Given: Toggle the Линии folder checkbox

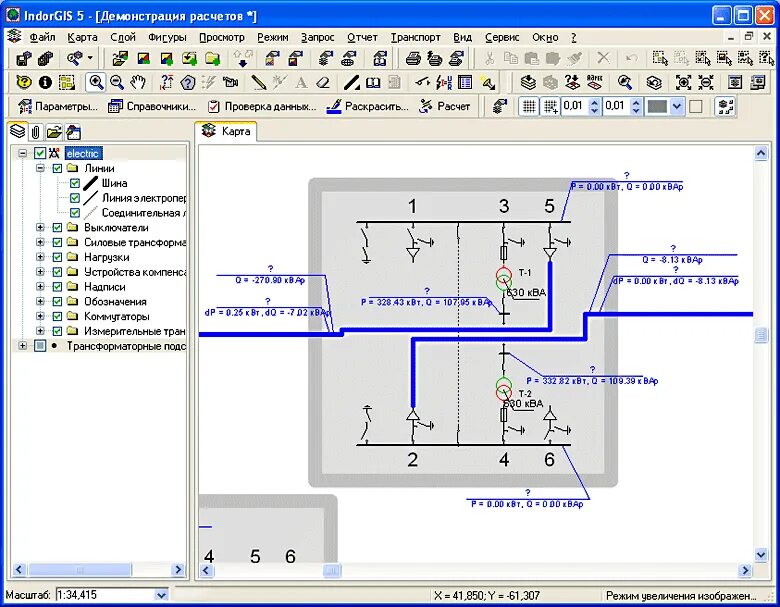Looking at the screenshot, I should (x=57, y=168).
